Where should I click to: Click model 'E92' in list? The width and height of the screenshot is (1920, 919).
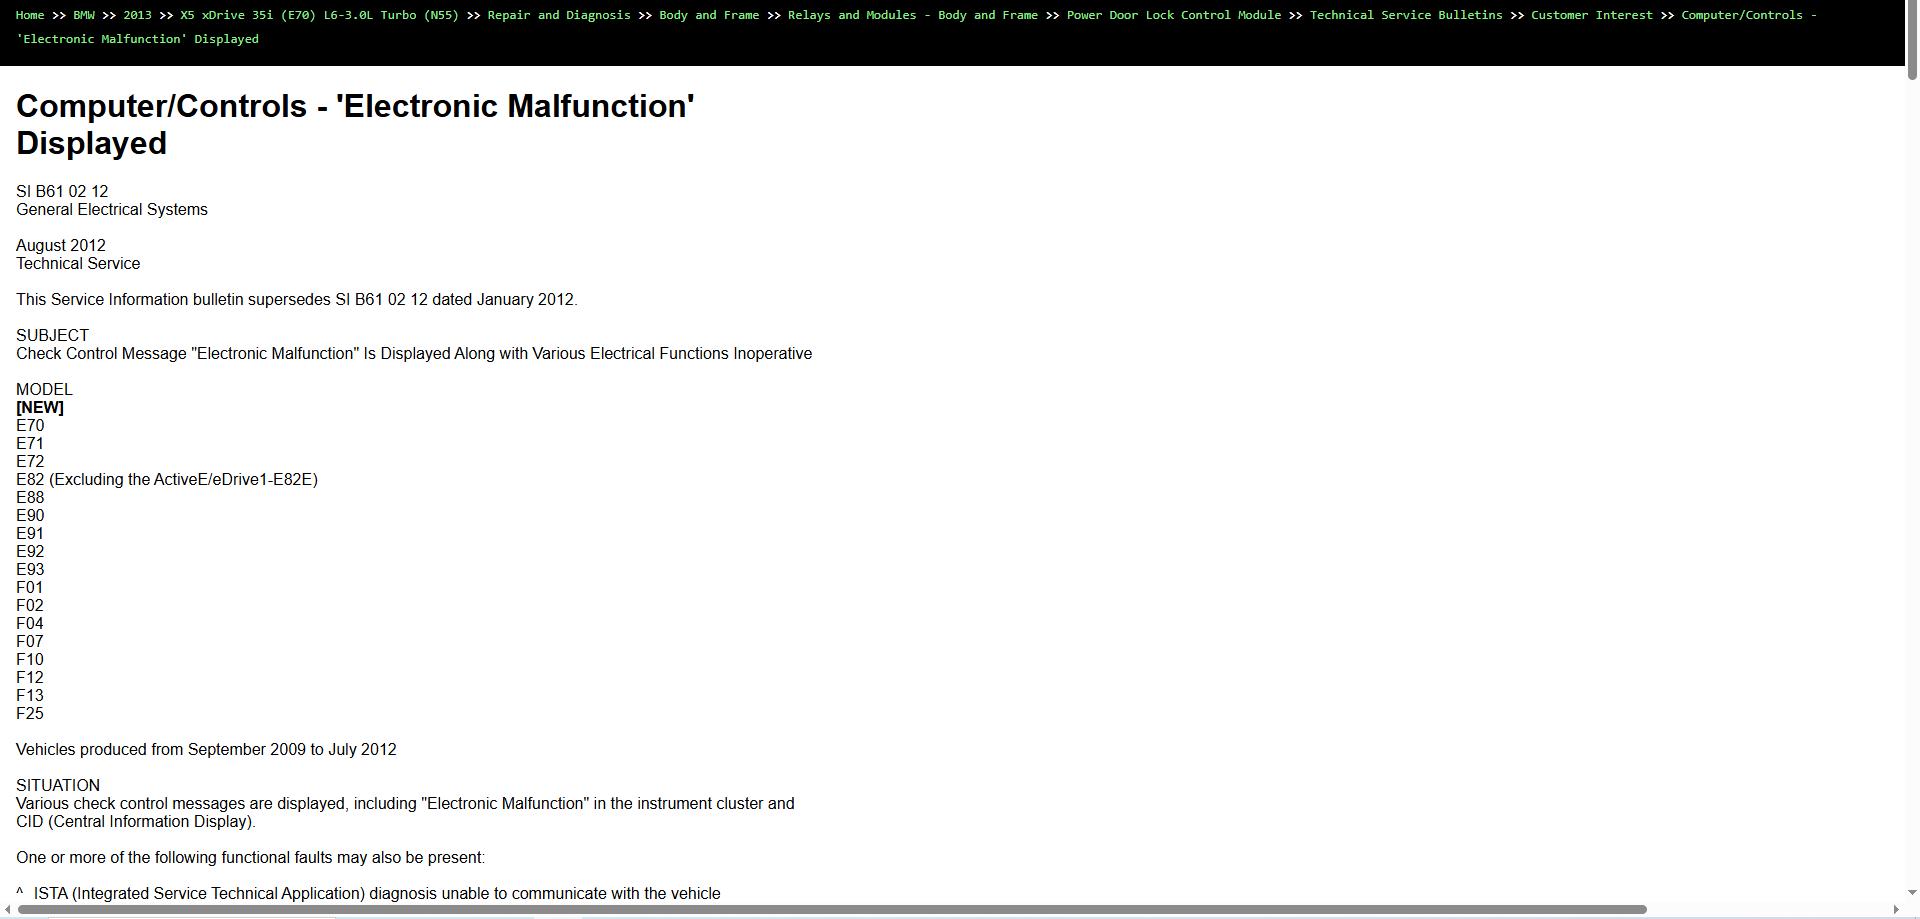[x=30, y=551]
